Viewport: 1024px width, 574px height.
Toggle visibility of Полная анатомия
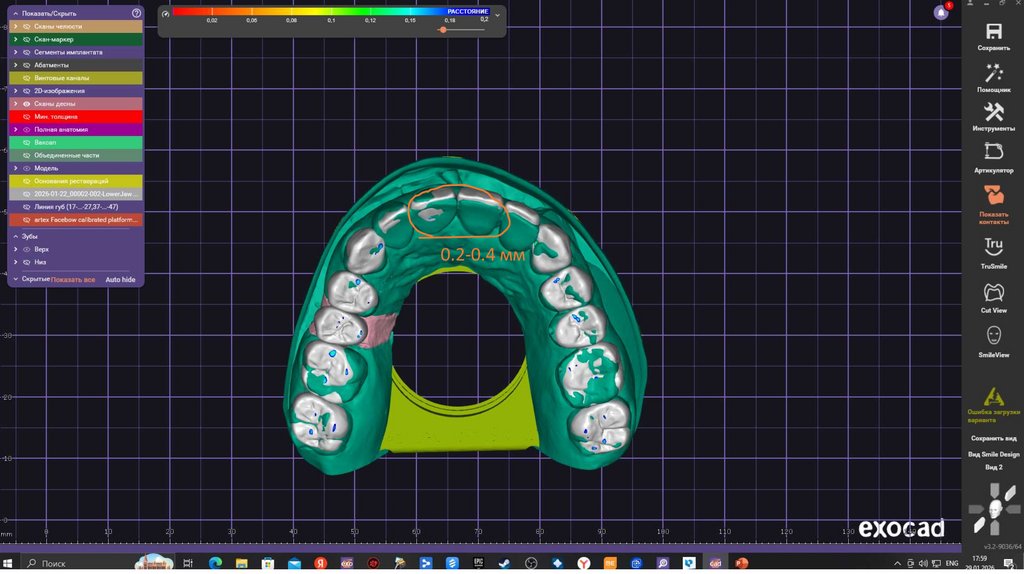click(x=27, y=129)
